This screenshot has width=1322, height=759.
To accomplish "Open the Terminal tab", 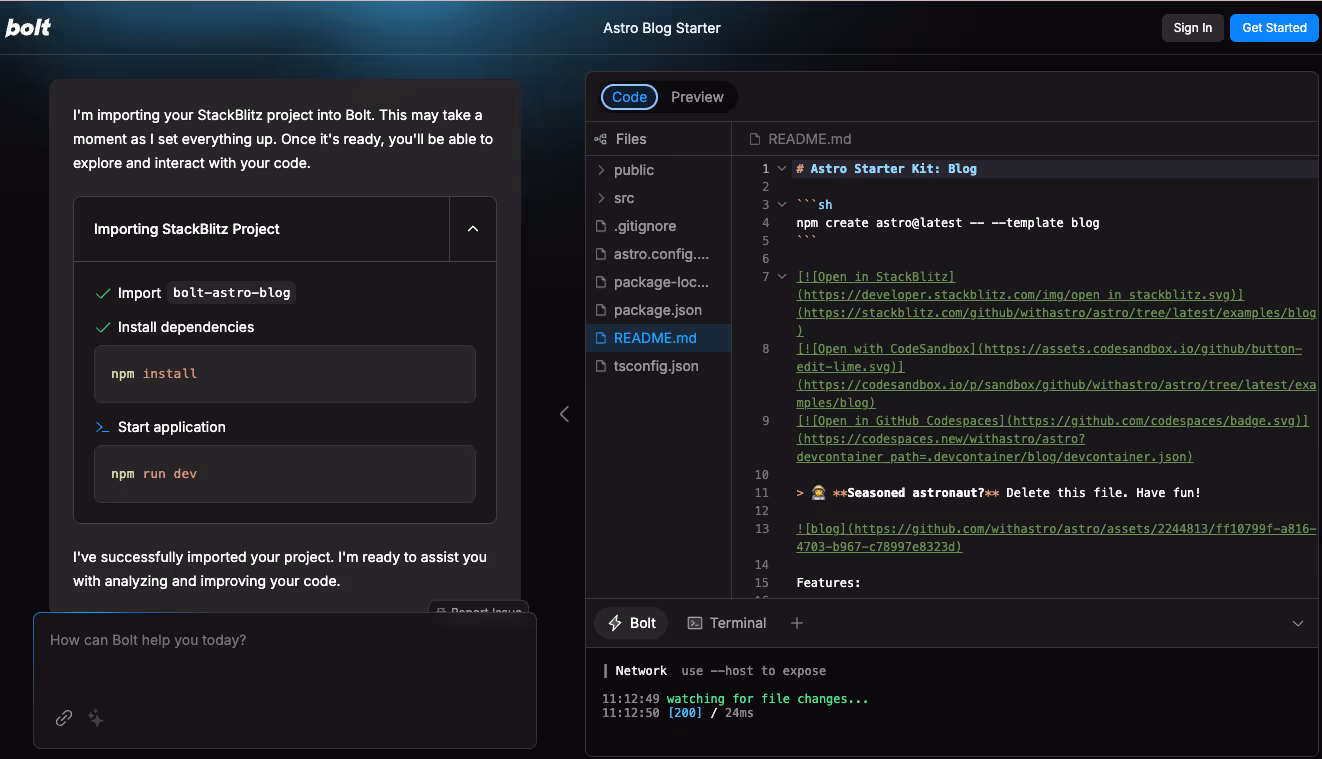I will pos(727,623).
